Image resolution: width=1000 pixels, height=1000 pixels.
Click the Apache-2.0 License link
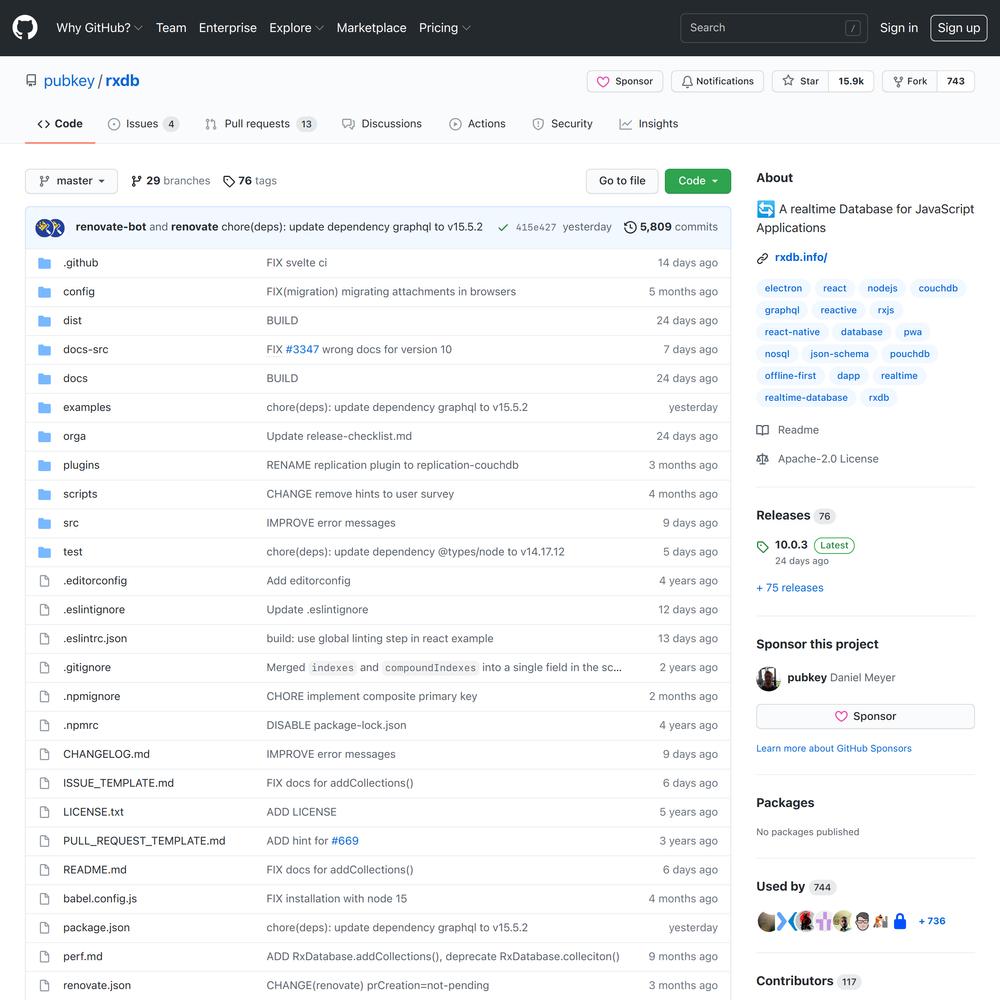tap(828, 459)
